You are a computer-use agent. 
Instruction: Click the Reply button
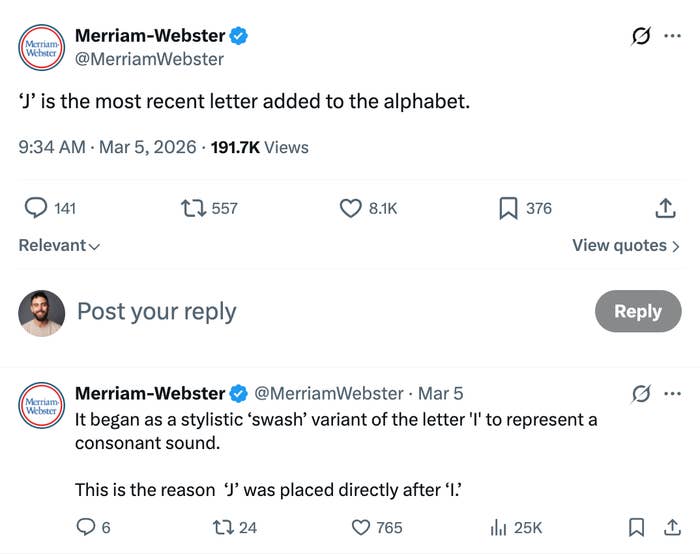(637, 311)
